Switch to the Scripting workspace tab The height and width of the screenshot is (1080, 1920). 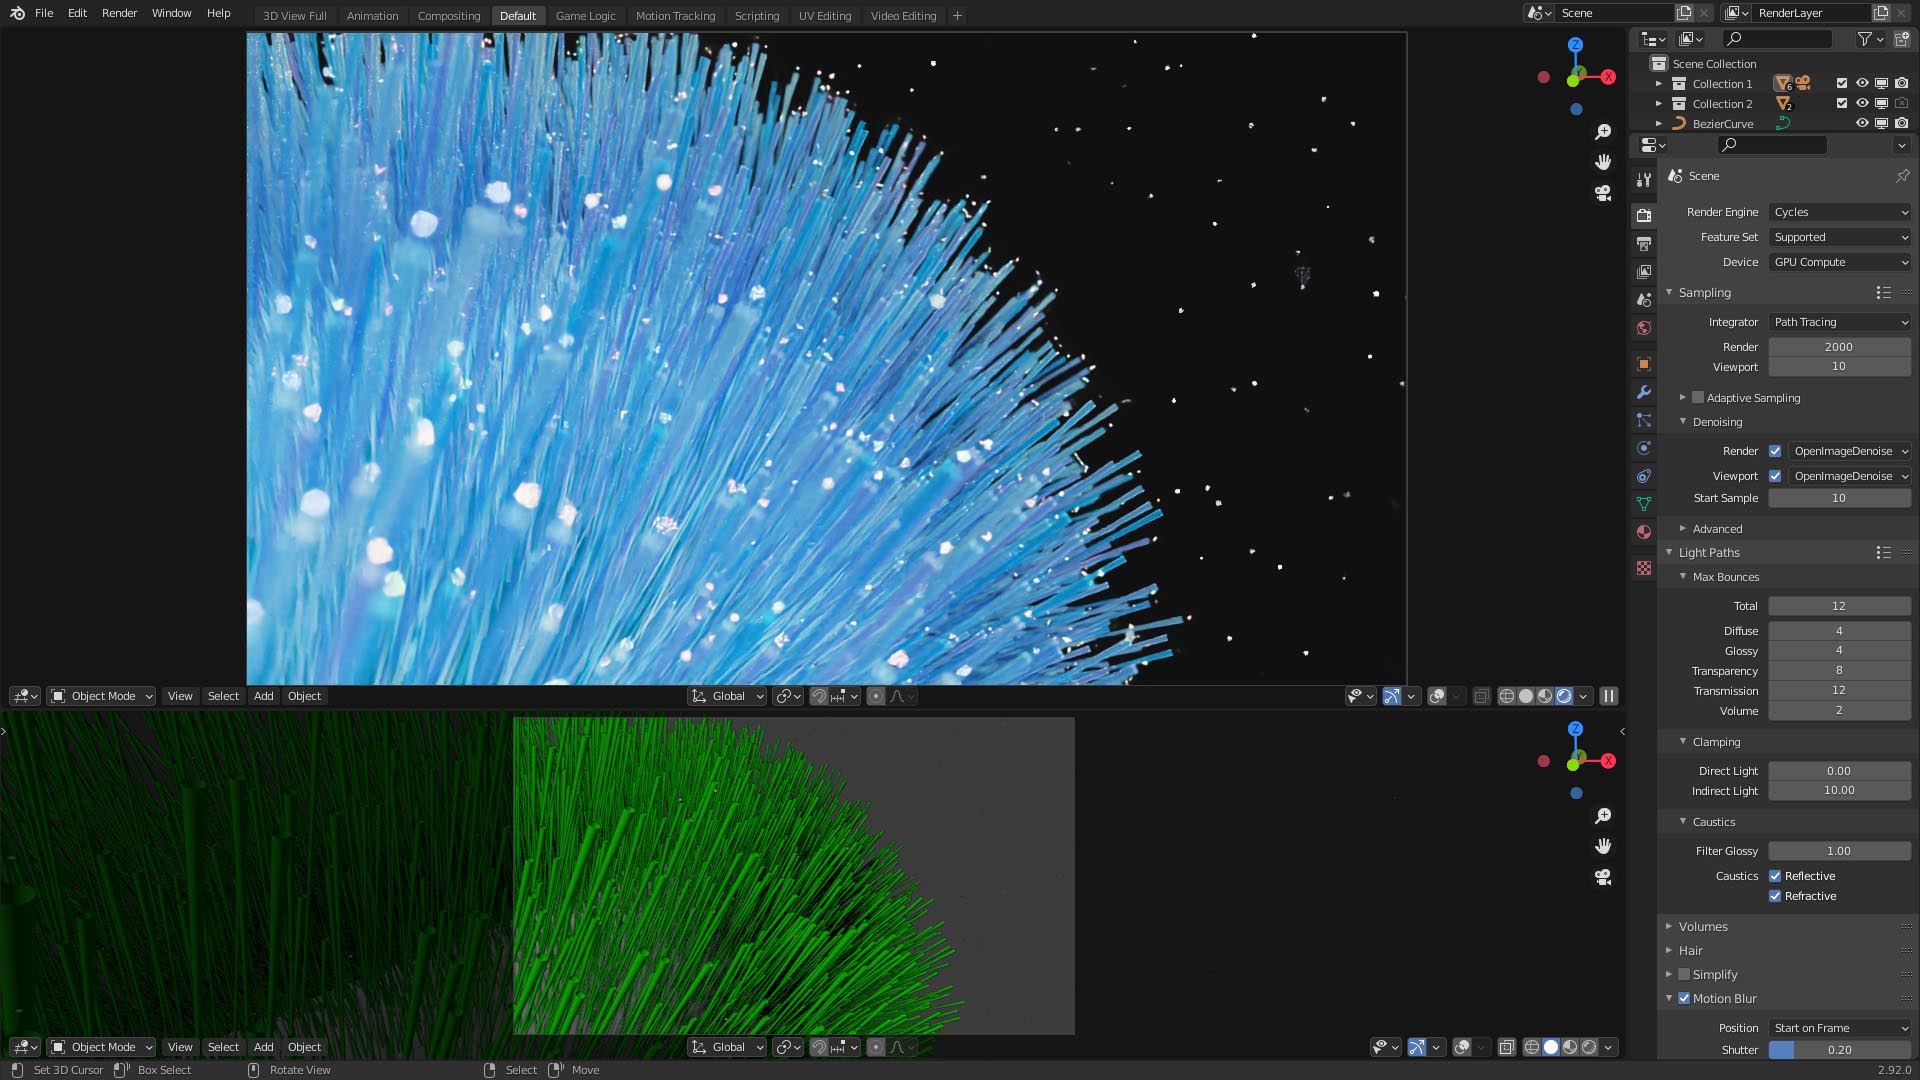coord(756,16)
